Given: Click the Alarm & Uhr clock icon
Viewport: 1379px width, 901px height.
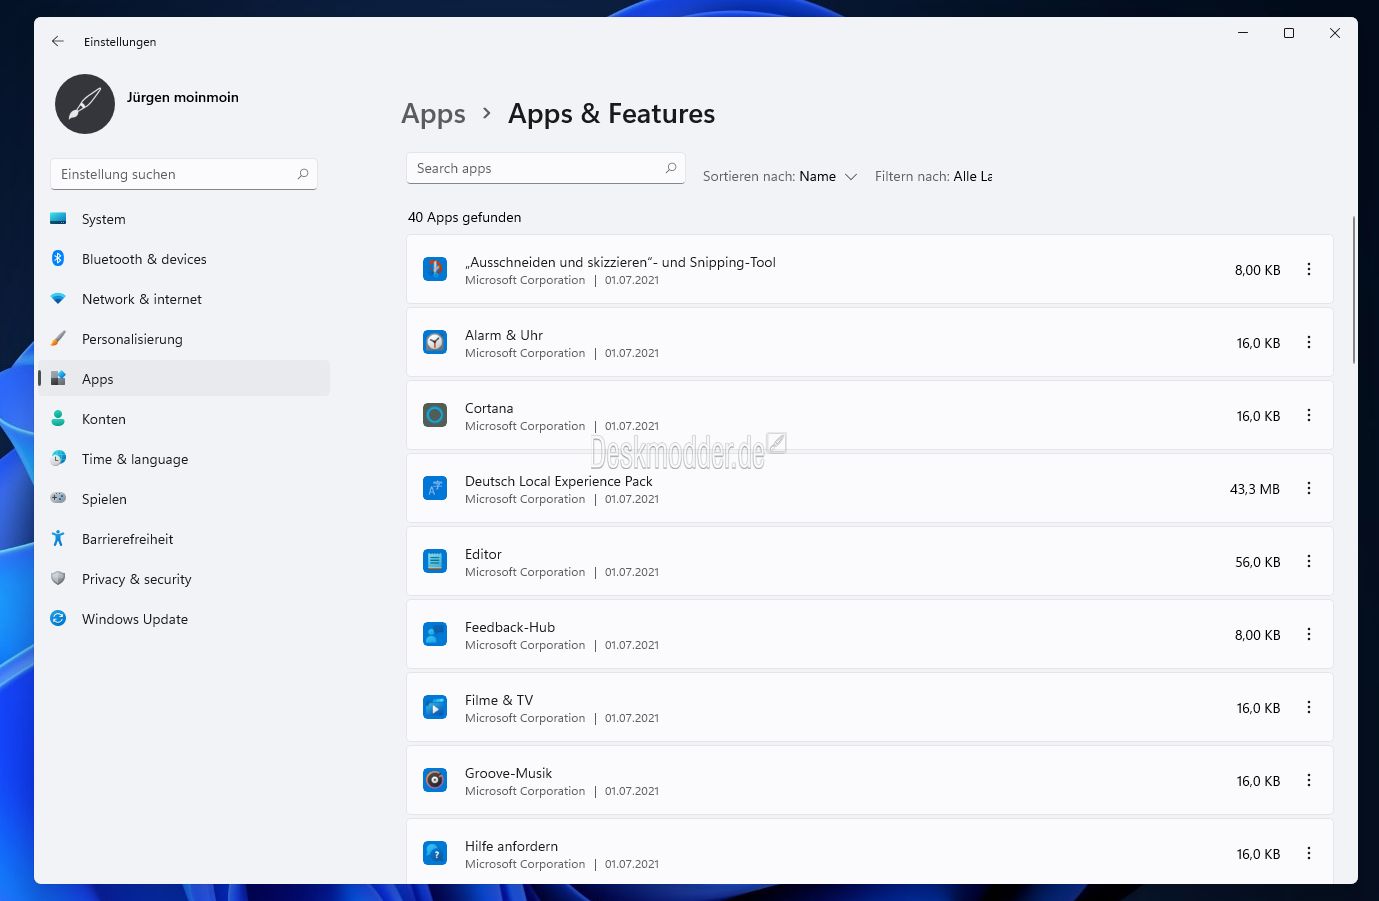Looking at the screenshot, I should [435, 342].
